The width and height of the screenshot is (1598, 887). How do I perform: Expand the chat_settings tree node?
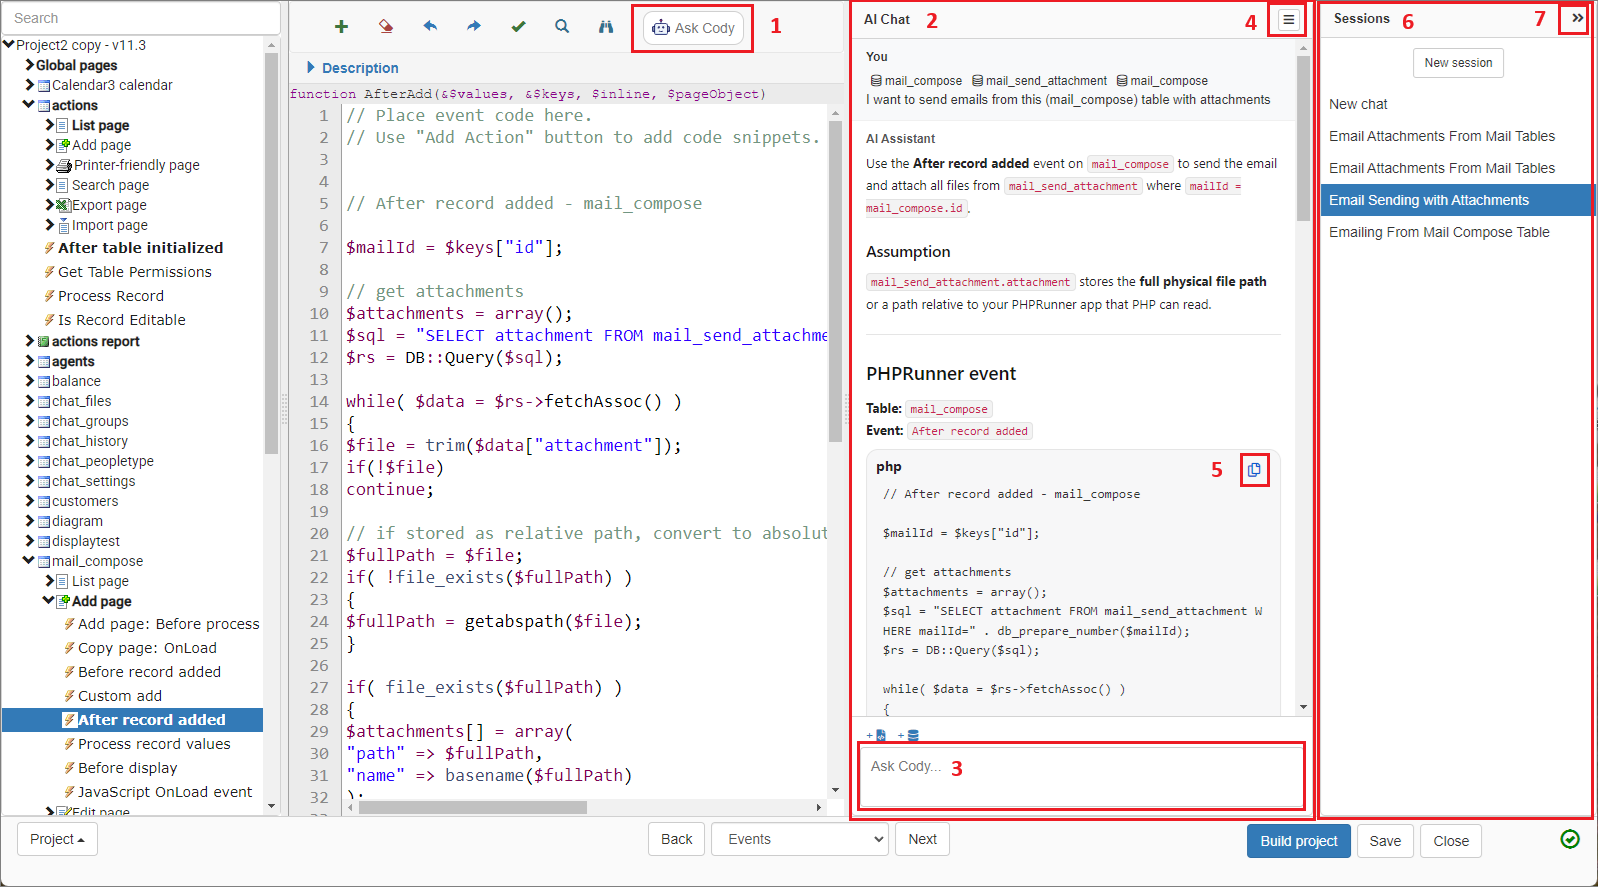(x=29, y=481)
